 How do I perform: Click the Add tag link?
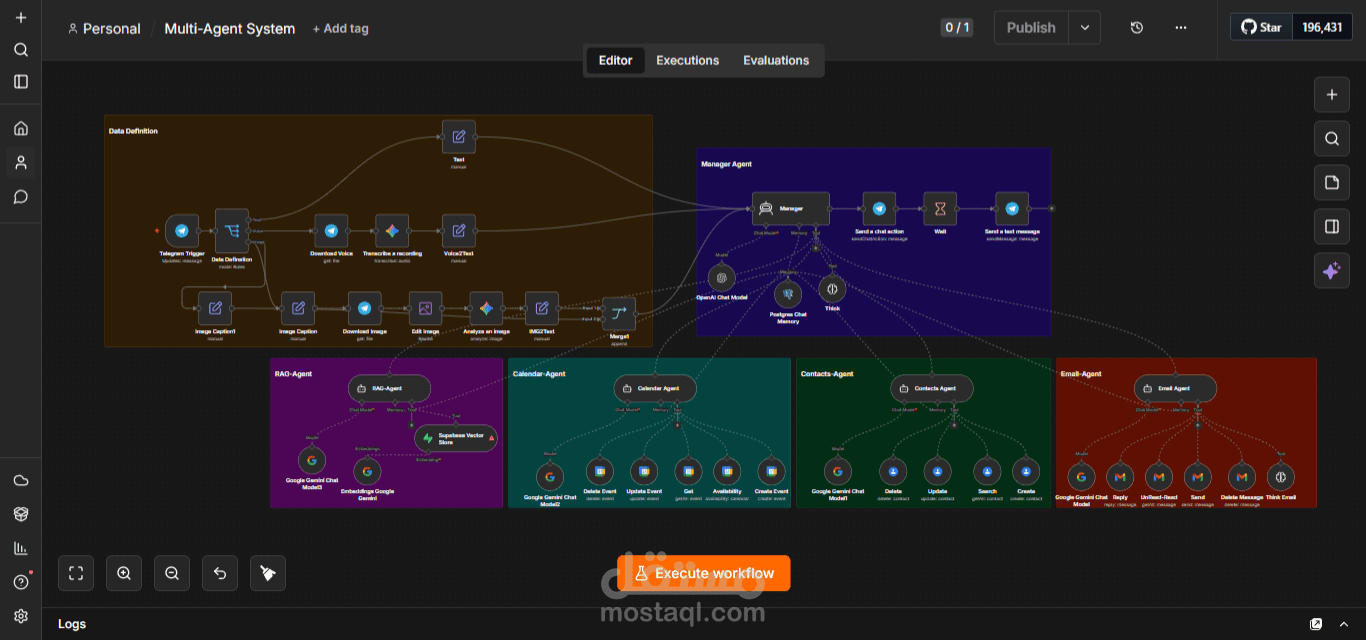click(340, 28)
